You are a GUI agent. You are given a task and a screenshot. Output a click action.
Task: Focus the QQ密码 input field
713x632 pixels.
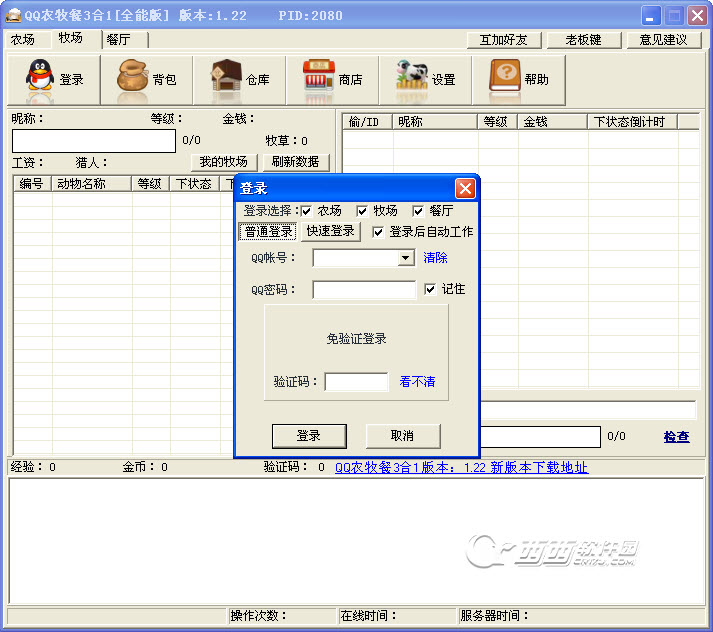pos(364,290)
